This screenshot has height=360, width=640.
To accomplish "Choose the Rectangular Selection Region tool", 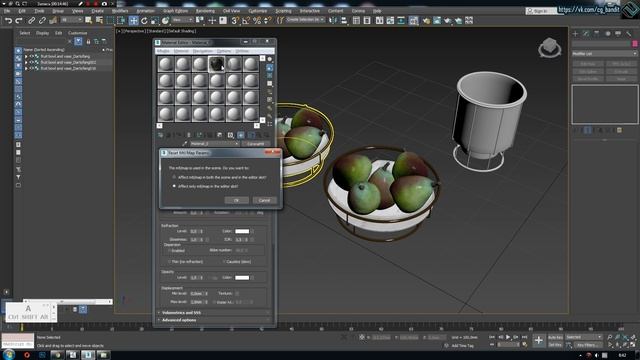I will tap(110, 20).
